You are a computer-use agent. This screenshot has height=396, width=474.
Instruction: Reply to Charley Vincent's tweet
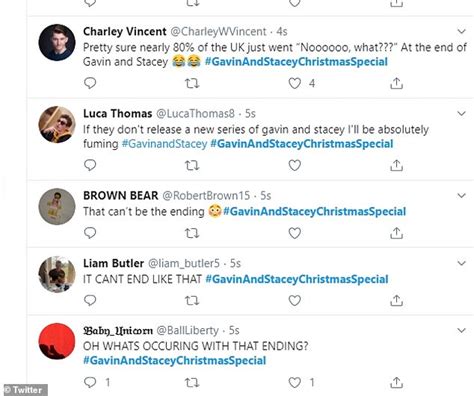click(x=90, y=83)
